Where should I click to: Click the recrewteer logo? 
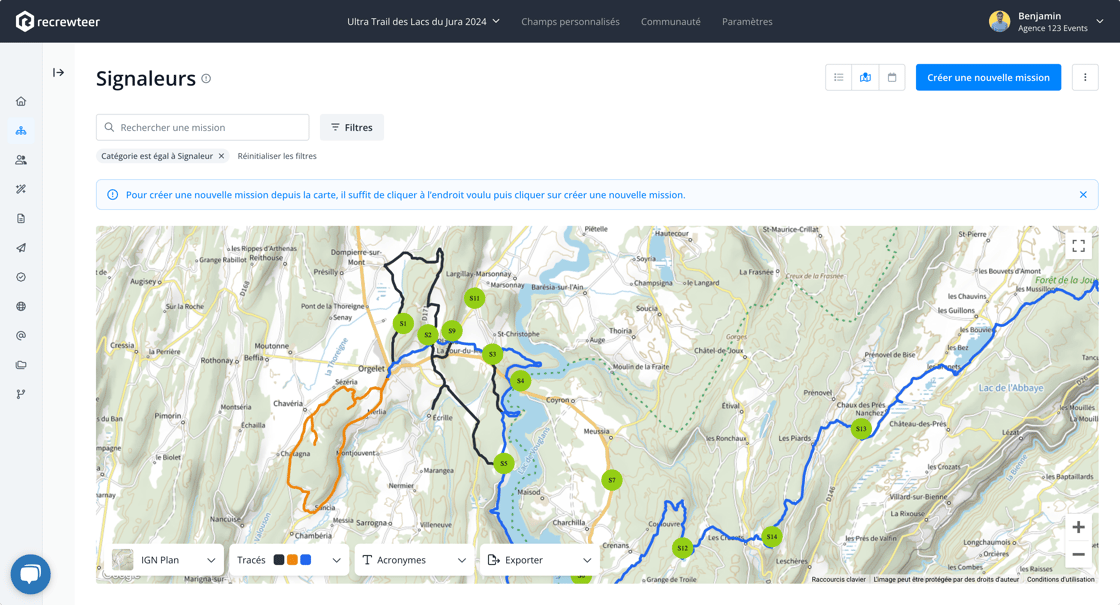tap(58, 21)
